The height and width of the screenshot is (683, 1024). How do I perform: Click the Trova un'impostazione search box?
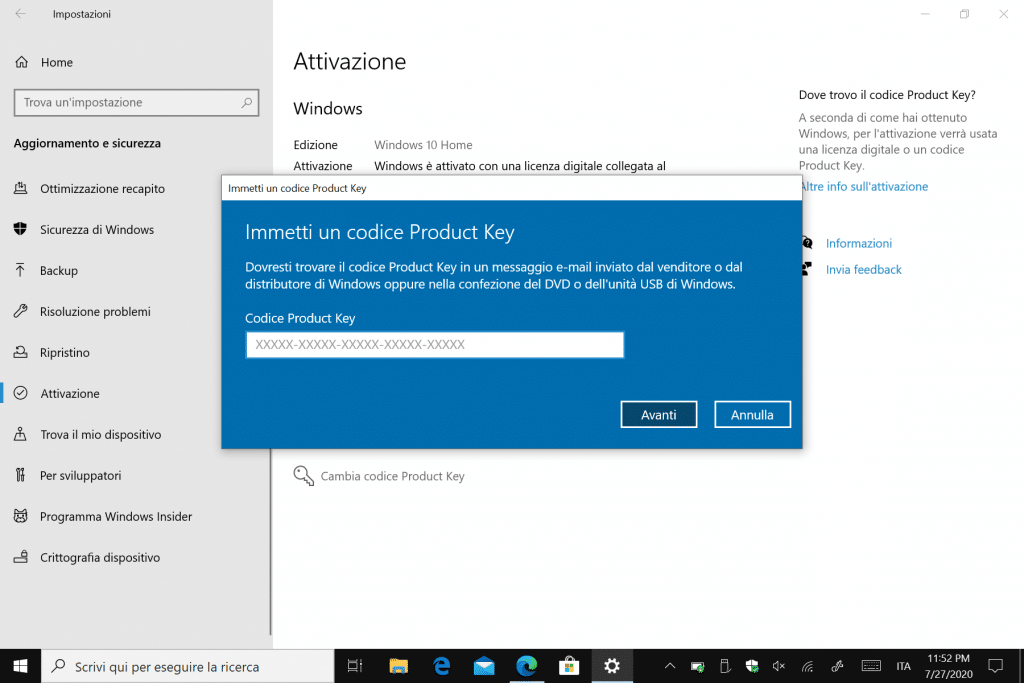(128, 102)
